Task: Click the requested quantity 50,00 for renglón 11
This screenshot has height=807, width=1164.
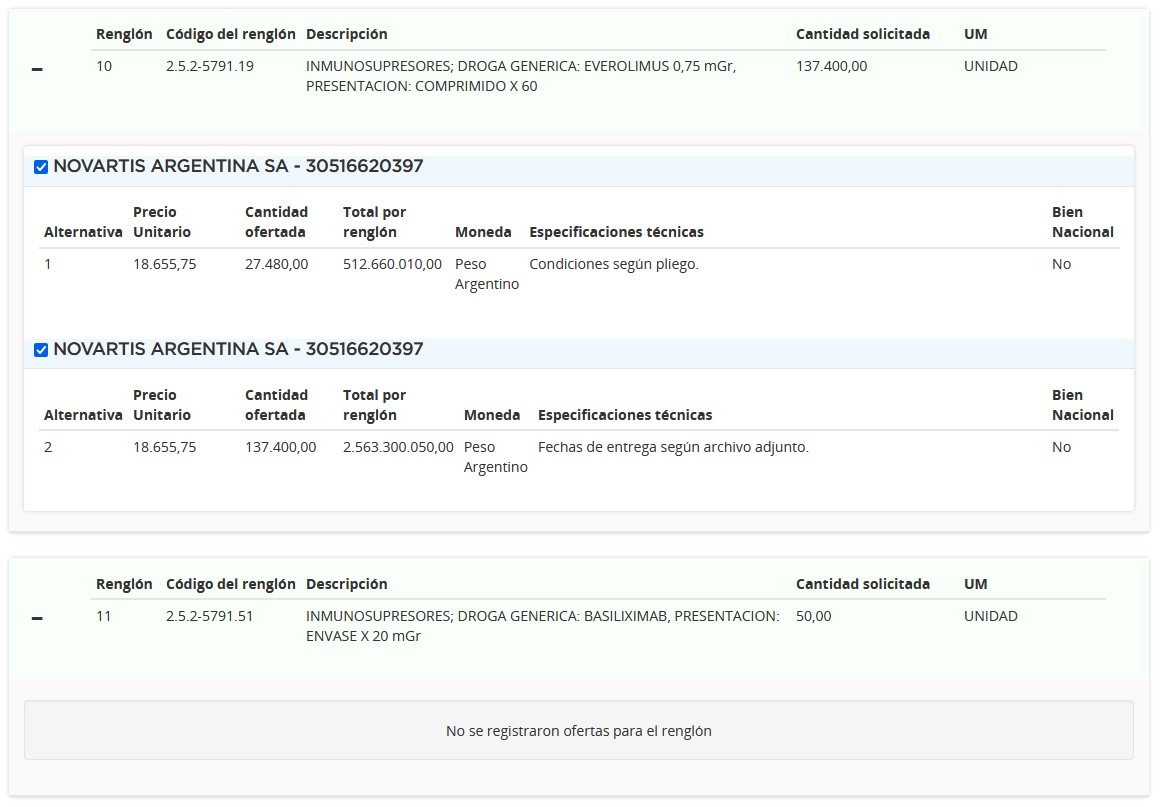Action: (x=813, y=616)
